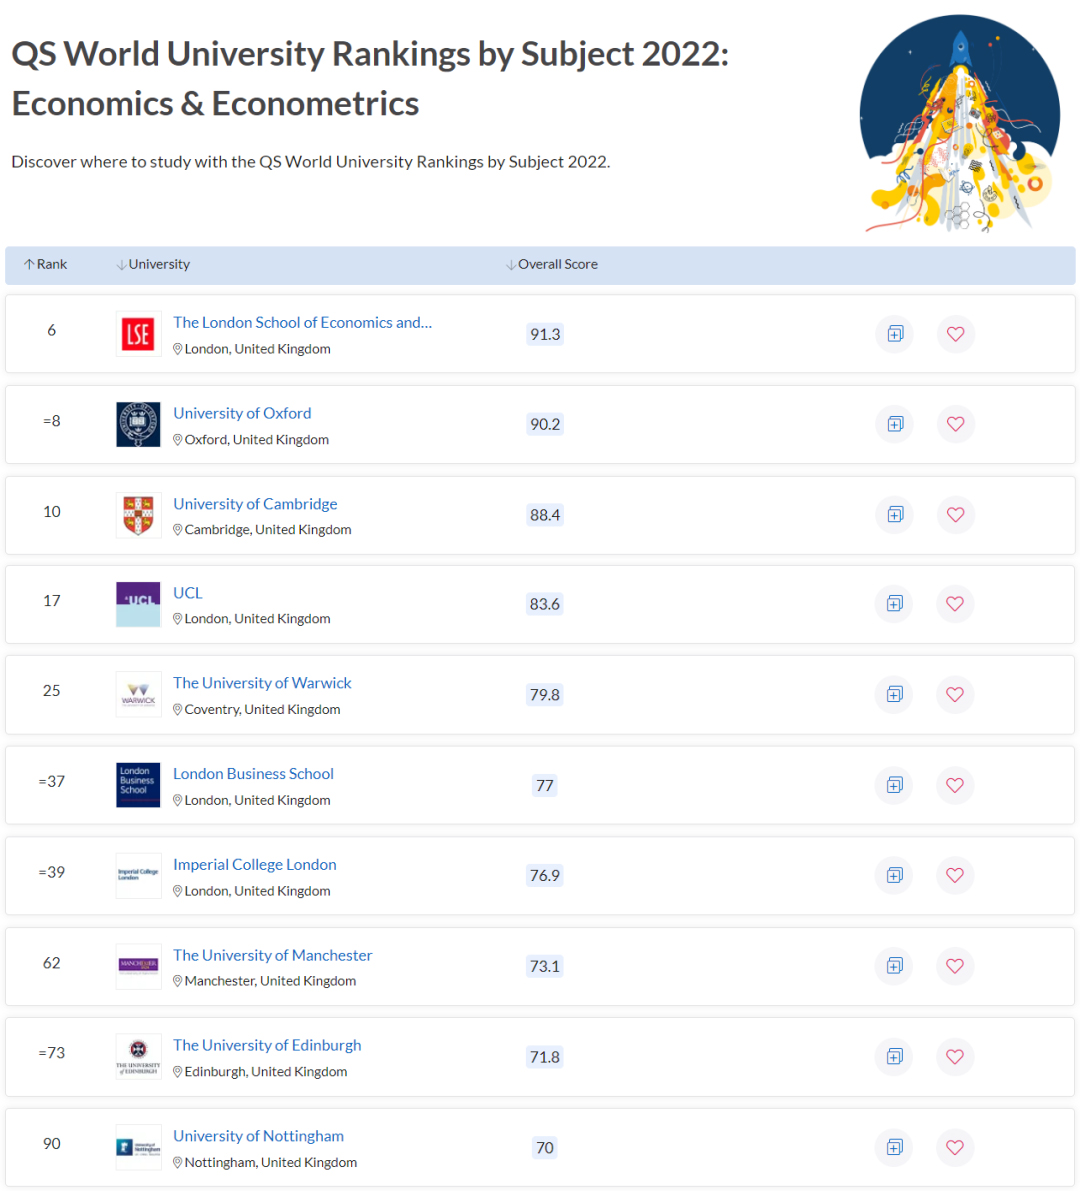
Task: Open the UCL profile link
Action: pos(187,592)
